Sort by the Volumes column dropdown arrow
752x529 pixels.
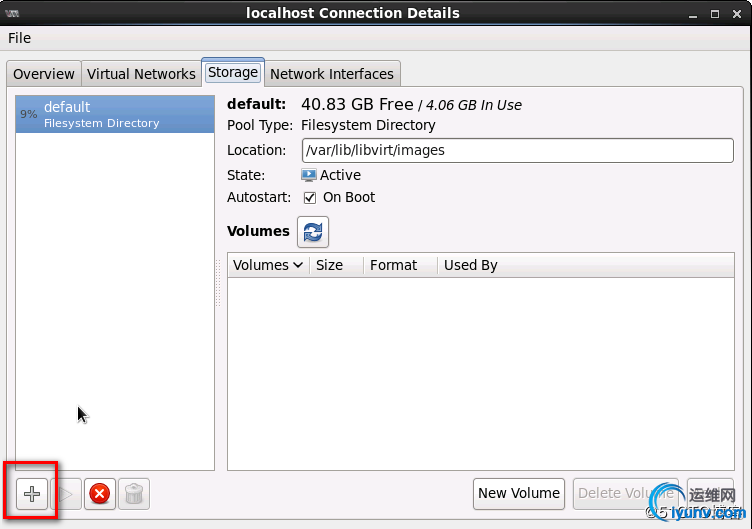[298, 265]
